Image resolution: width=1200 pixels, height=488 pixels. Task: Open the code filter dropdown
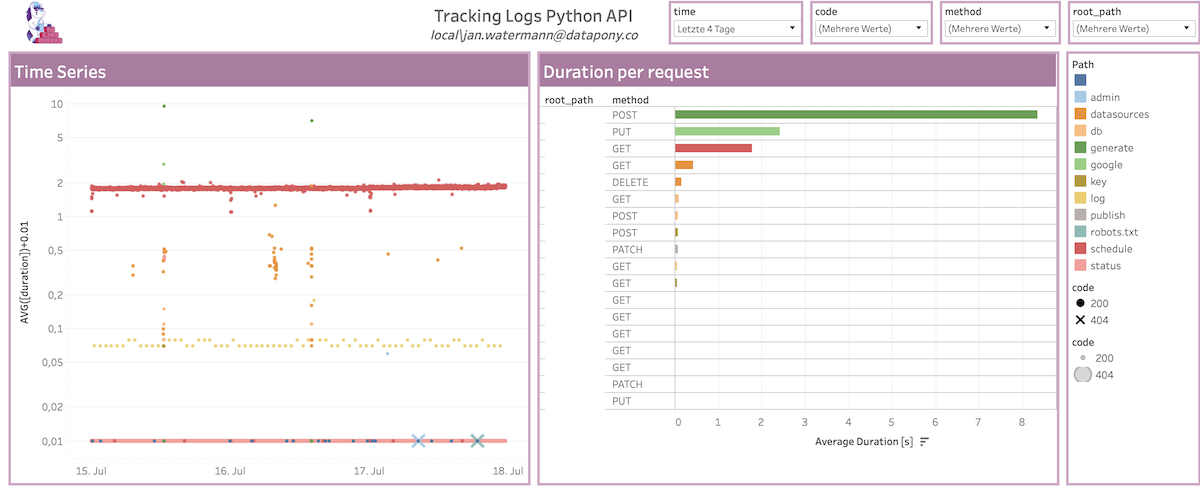(873, 29)
